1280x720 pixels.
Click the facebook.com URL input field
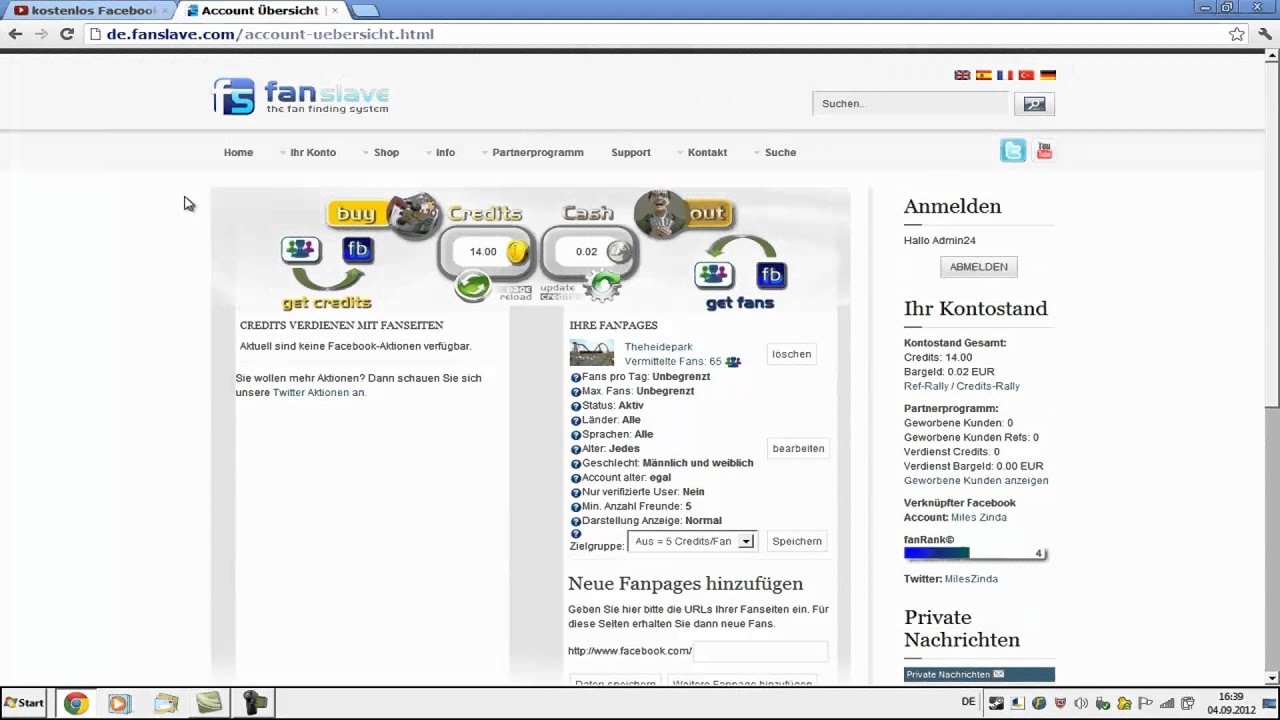(x=760, y=651)
